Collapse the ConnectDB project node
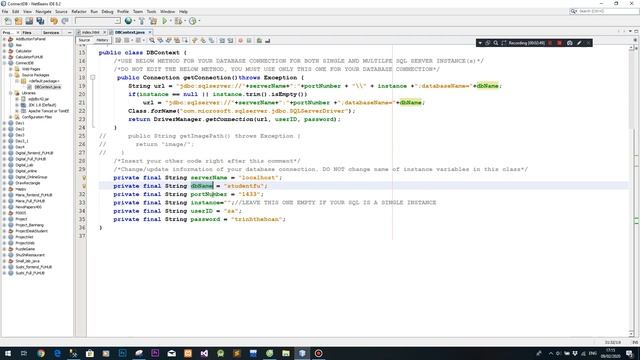 [x=4, y=63]
